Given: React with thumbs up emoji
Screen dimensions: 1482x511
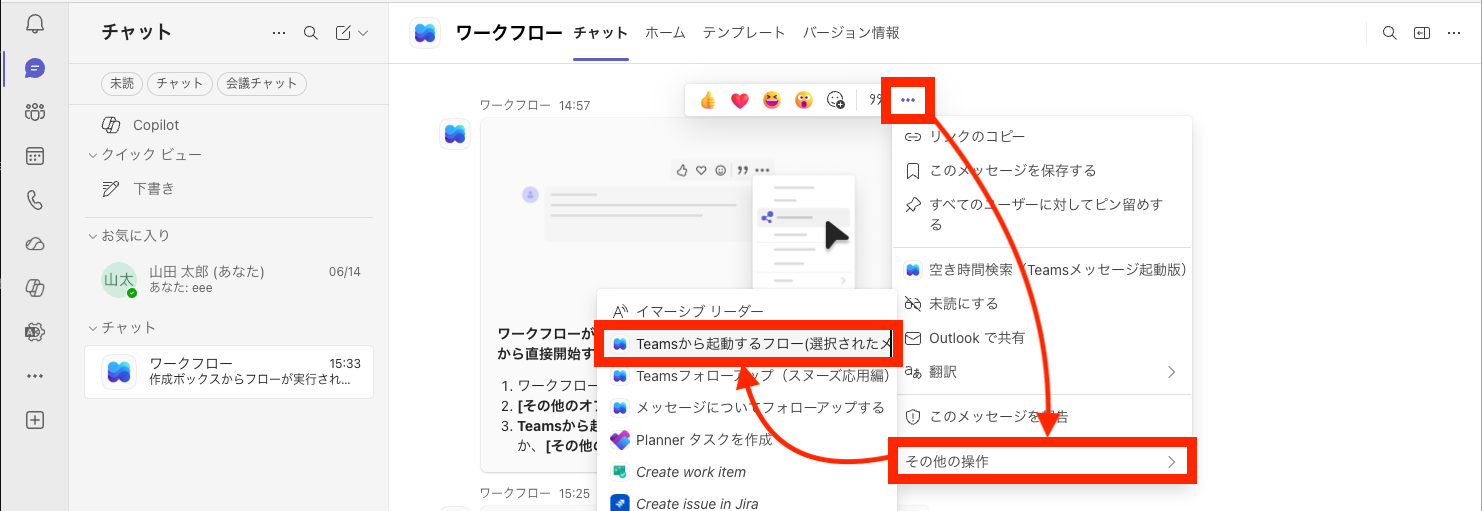Looking at the screenshot, I should tap(708, 100).
